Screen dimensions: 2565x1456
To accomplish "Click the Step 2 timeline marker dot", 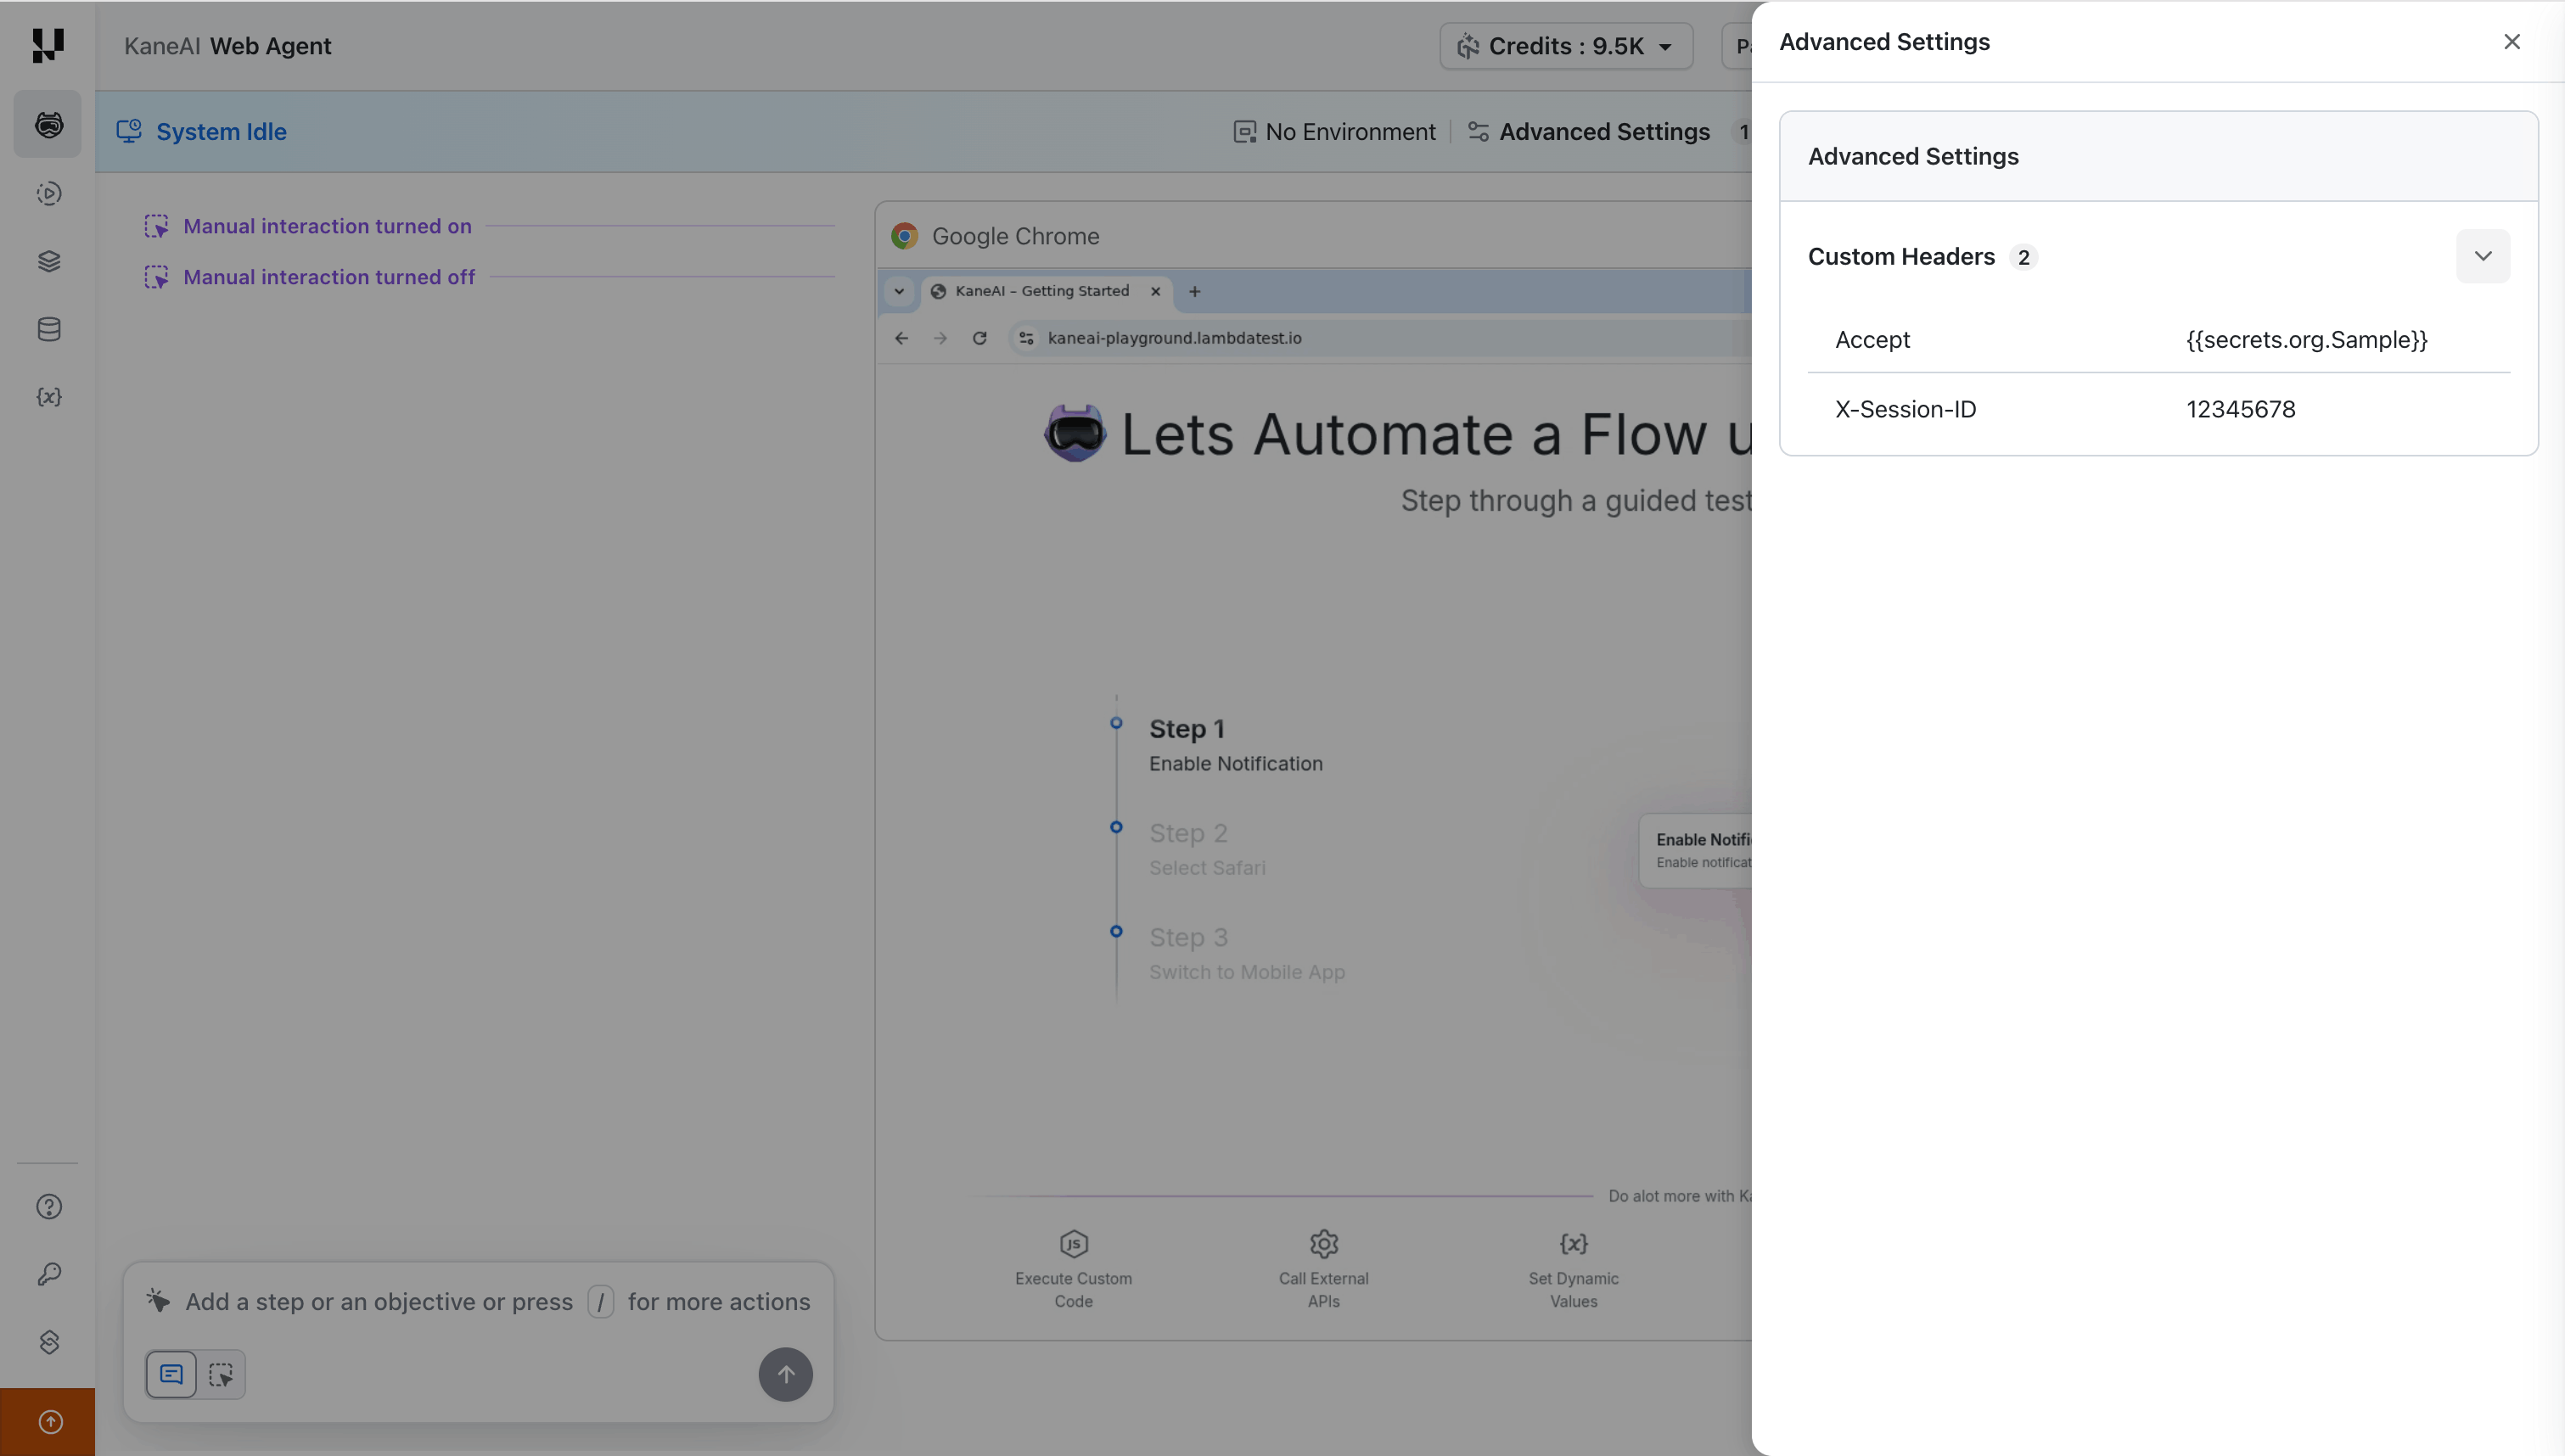I will [x=1116, y=827].
